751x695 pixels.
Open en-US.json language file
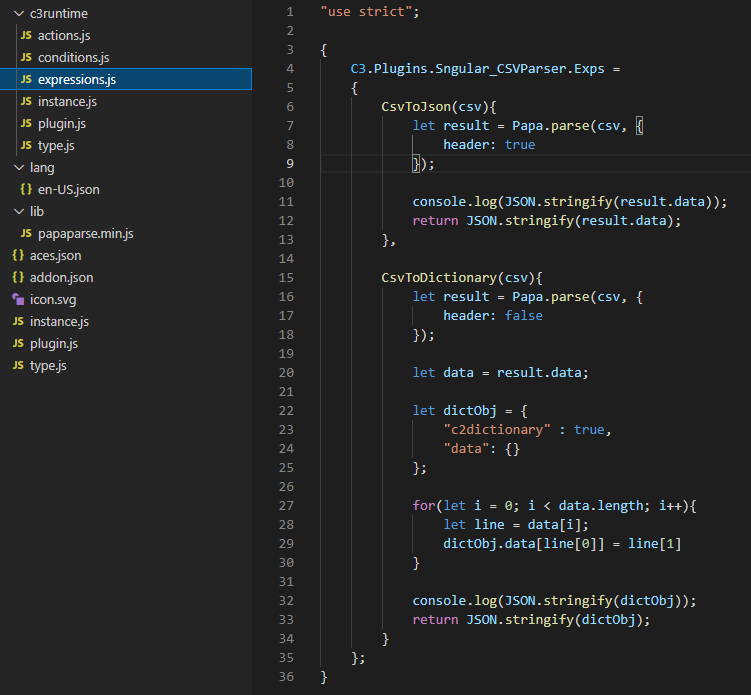click(69, 190)
